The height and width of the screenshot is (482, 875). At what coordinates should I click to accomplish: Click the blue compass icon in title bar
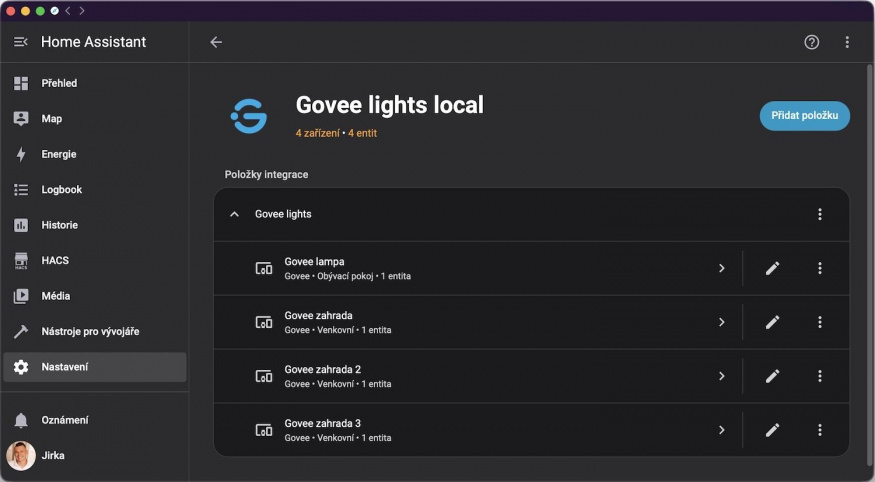(x=54, y=11)
